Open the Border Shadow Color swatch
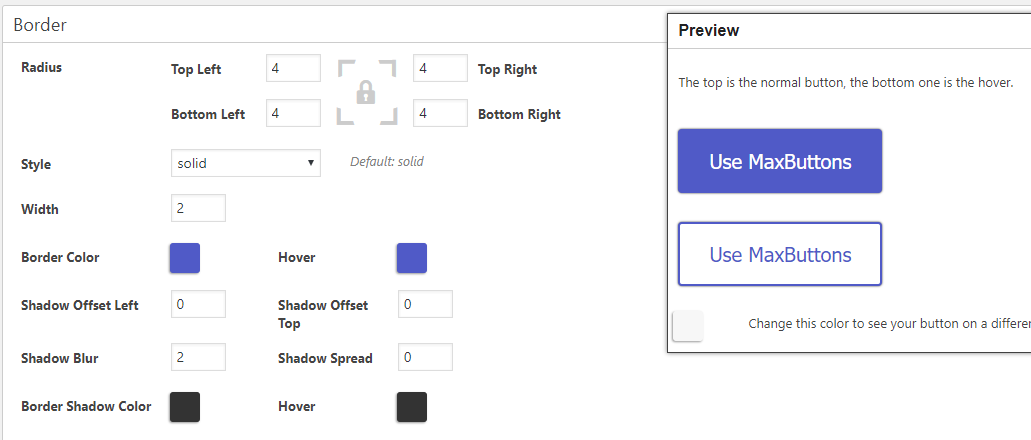Viewport: 1031px width, 440px height. click(x=185, y=407)
